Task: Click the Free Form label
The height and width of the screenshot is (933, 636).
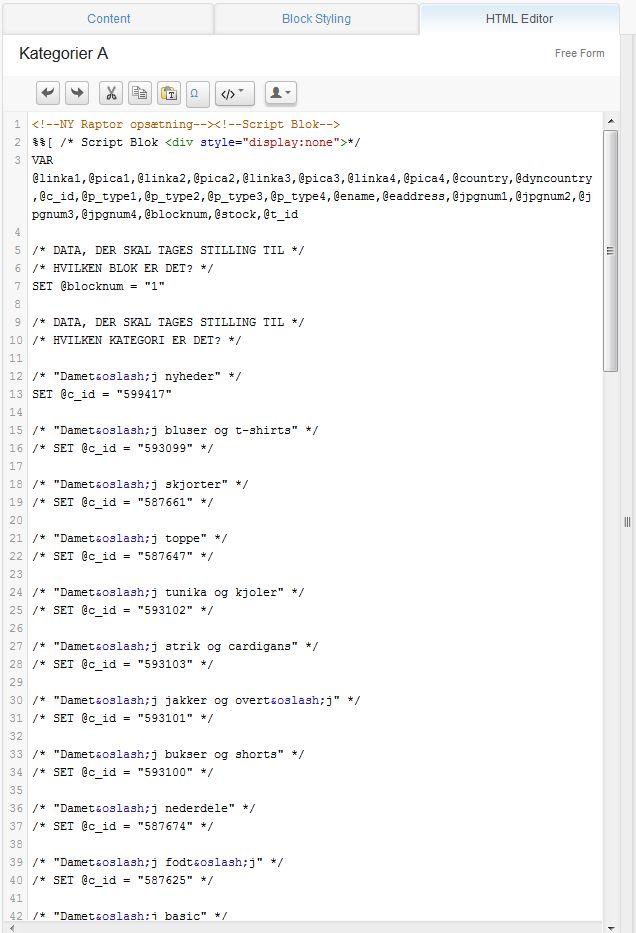Action: [x=579, y=54]
